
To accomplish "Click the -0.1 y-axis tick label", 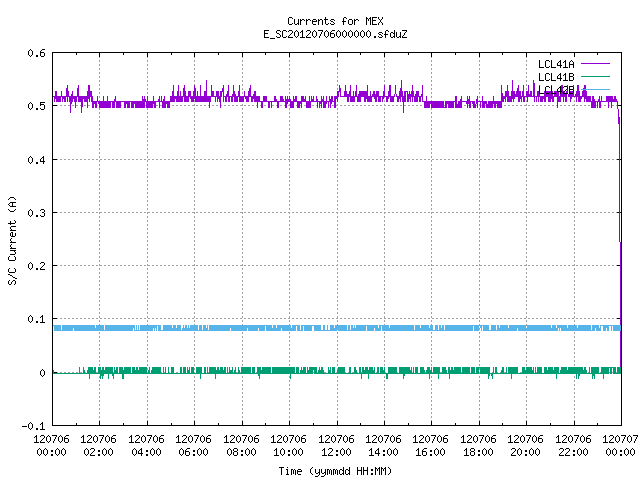I will point(33,426).
